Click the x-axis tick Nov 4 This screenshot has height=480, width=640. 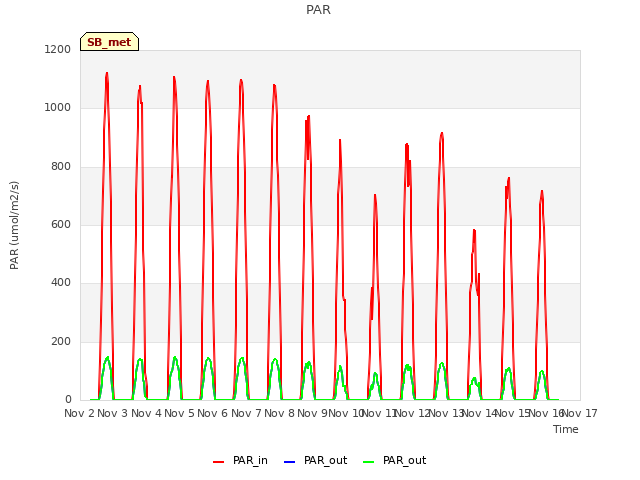pos(146,413)
